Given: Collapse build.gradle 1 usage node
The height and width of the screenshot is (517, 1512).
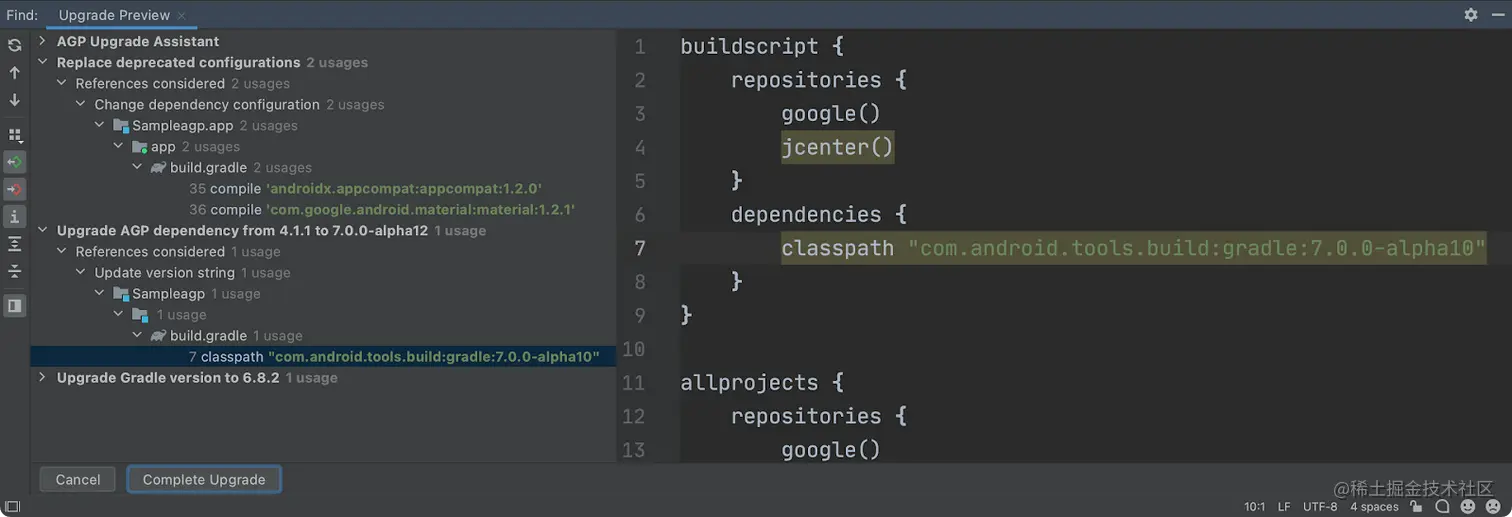Looking at the screenshot, I should click(x=137, y=335).
